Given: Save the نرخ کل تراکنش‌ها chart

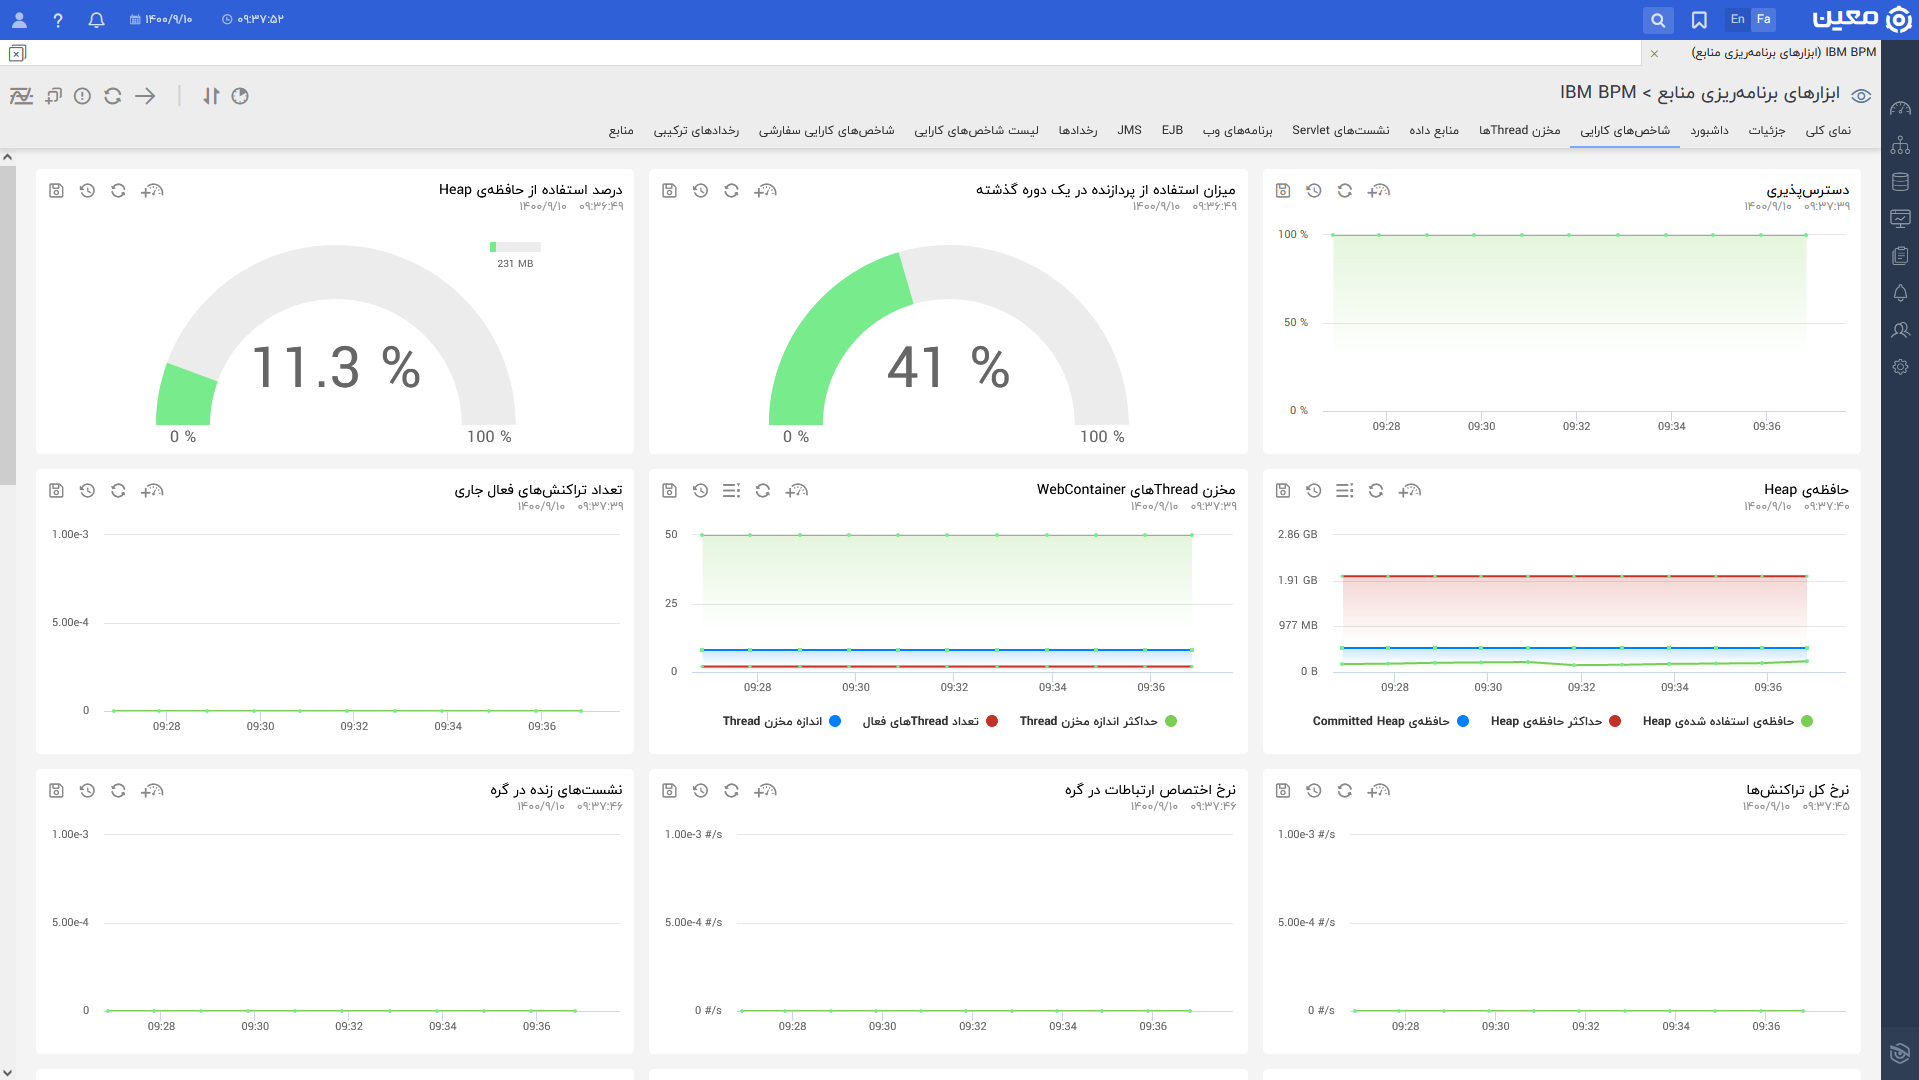Looking at the screenshot, I should coord(1283,790).
